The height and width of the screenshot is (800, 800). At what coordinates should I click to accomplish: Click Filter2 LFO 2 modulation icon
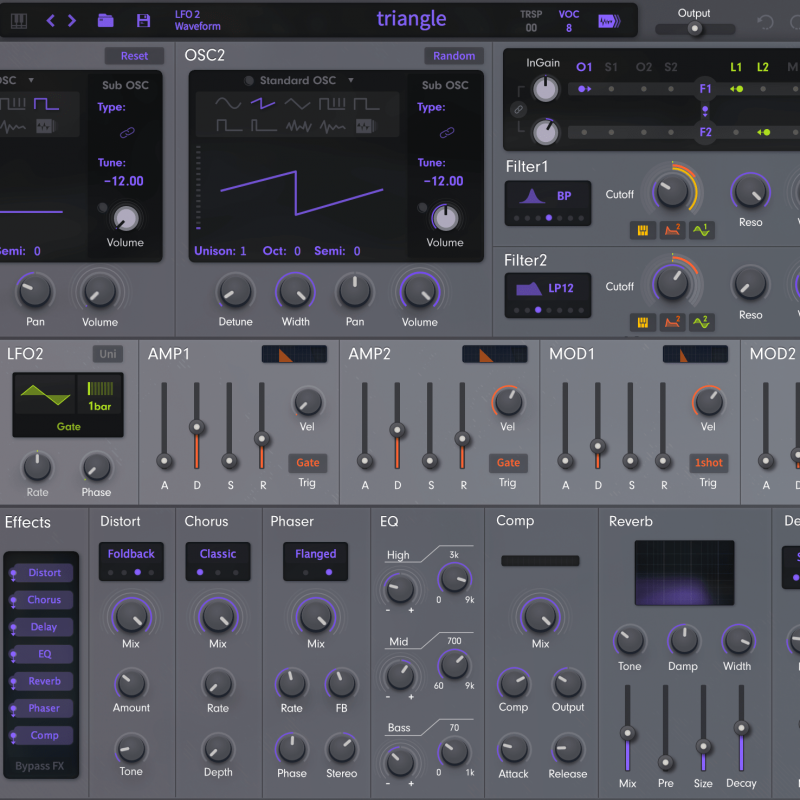701,322
